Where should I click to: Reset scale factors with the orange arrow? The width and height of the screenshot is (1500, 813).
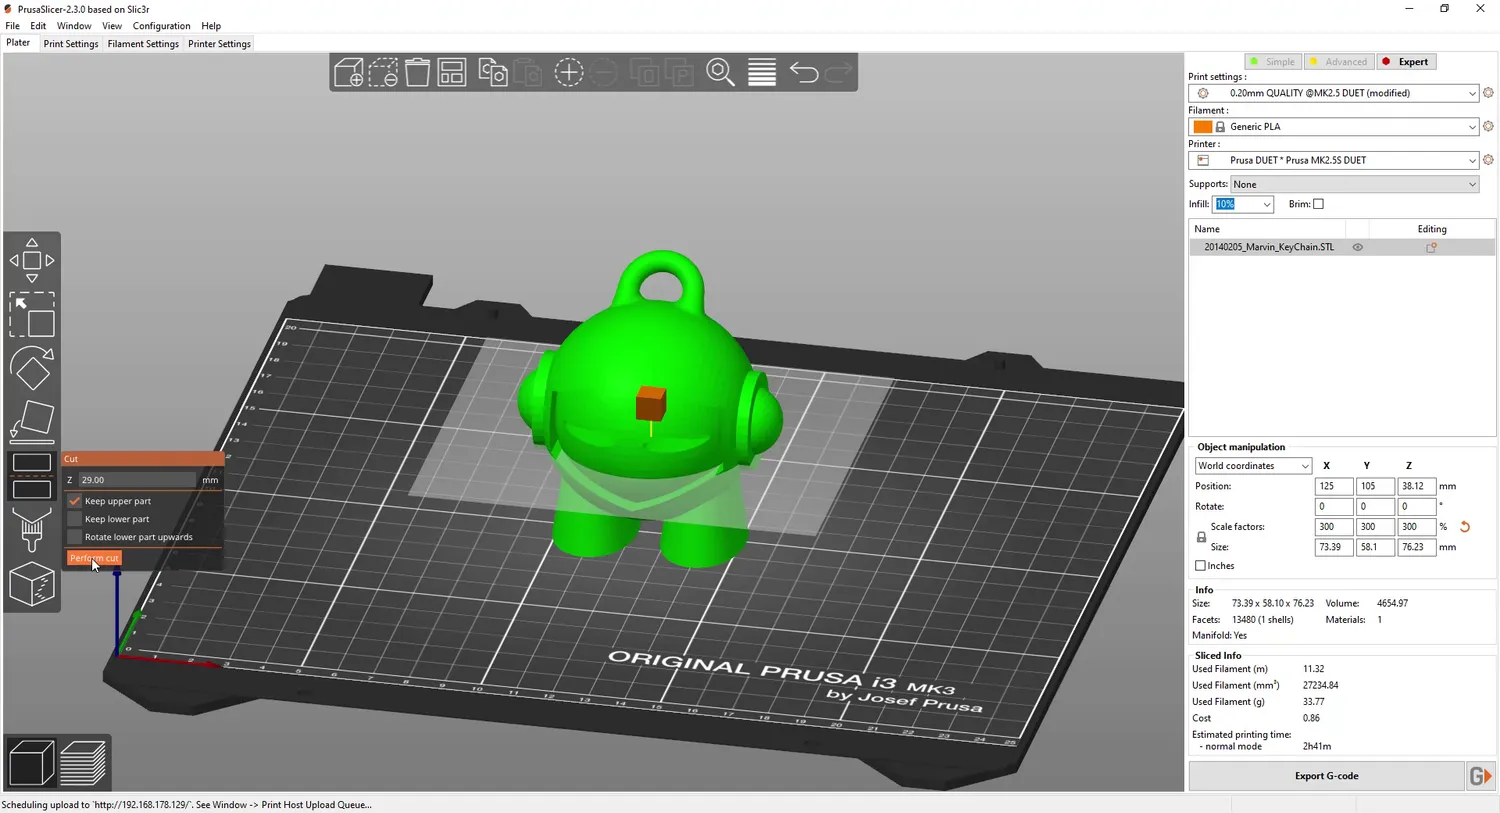(1465, 527)
